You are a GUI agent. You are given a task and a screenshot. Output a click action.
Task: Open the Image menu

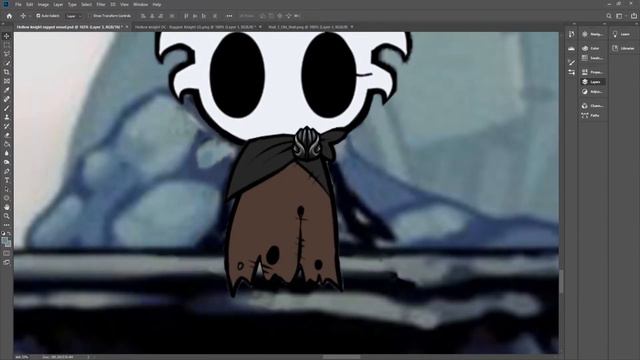coord(43,4)
